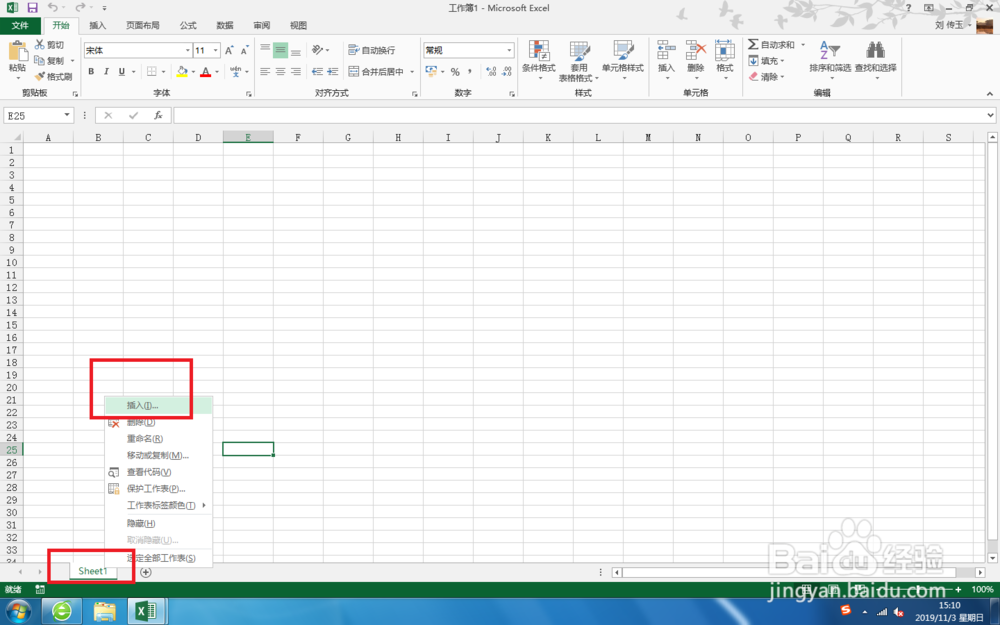
Task: Switch to the 插入 ribbon tab
Action: (x=97, y=25)
